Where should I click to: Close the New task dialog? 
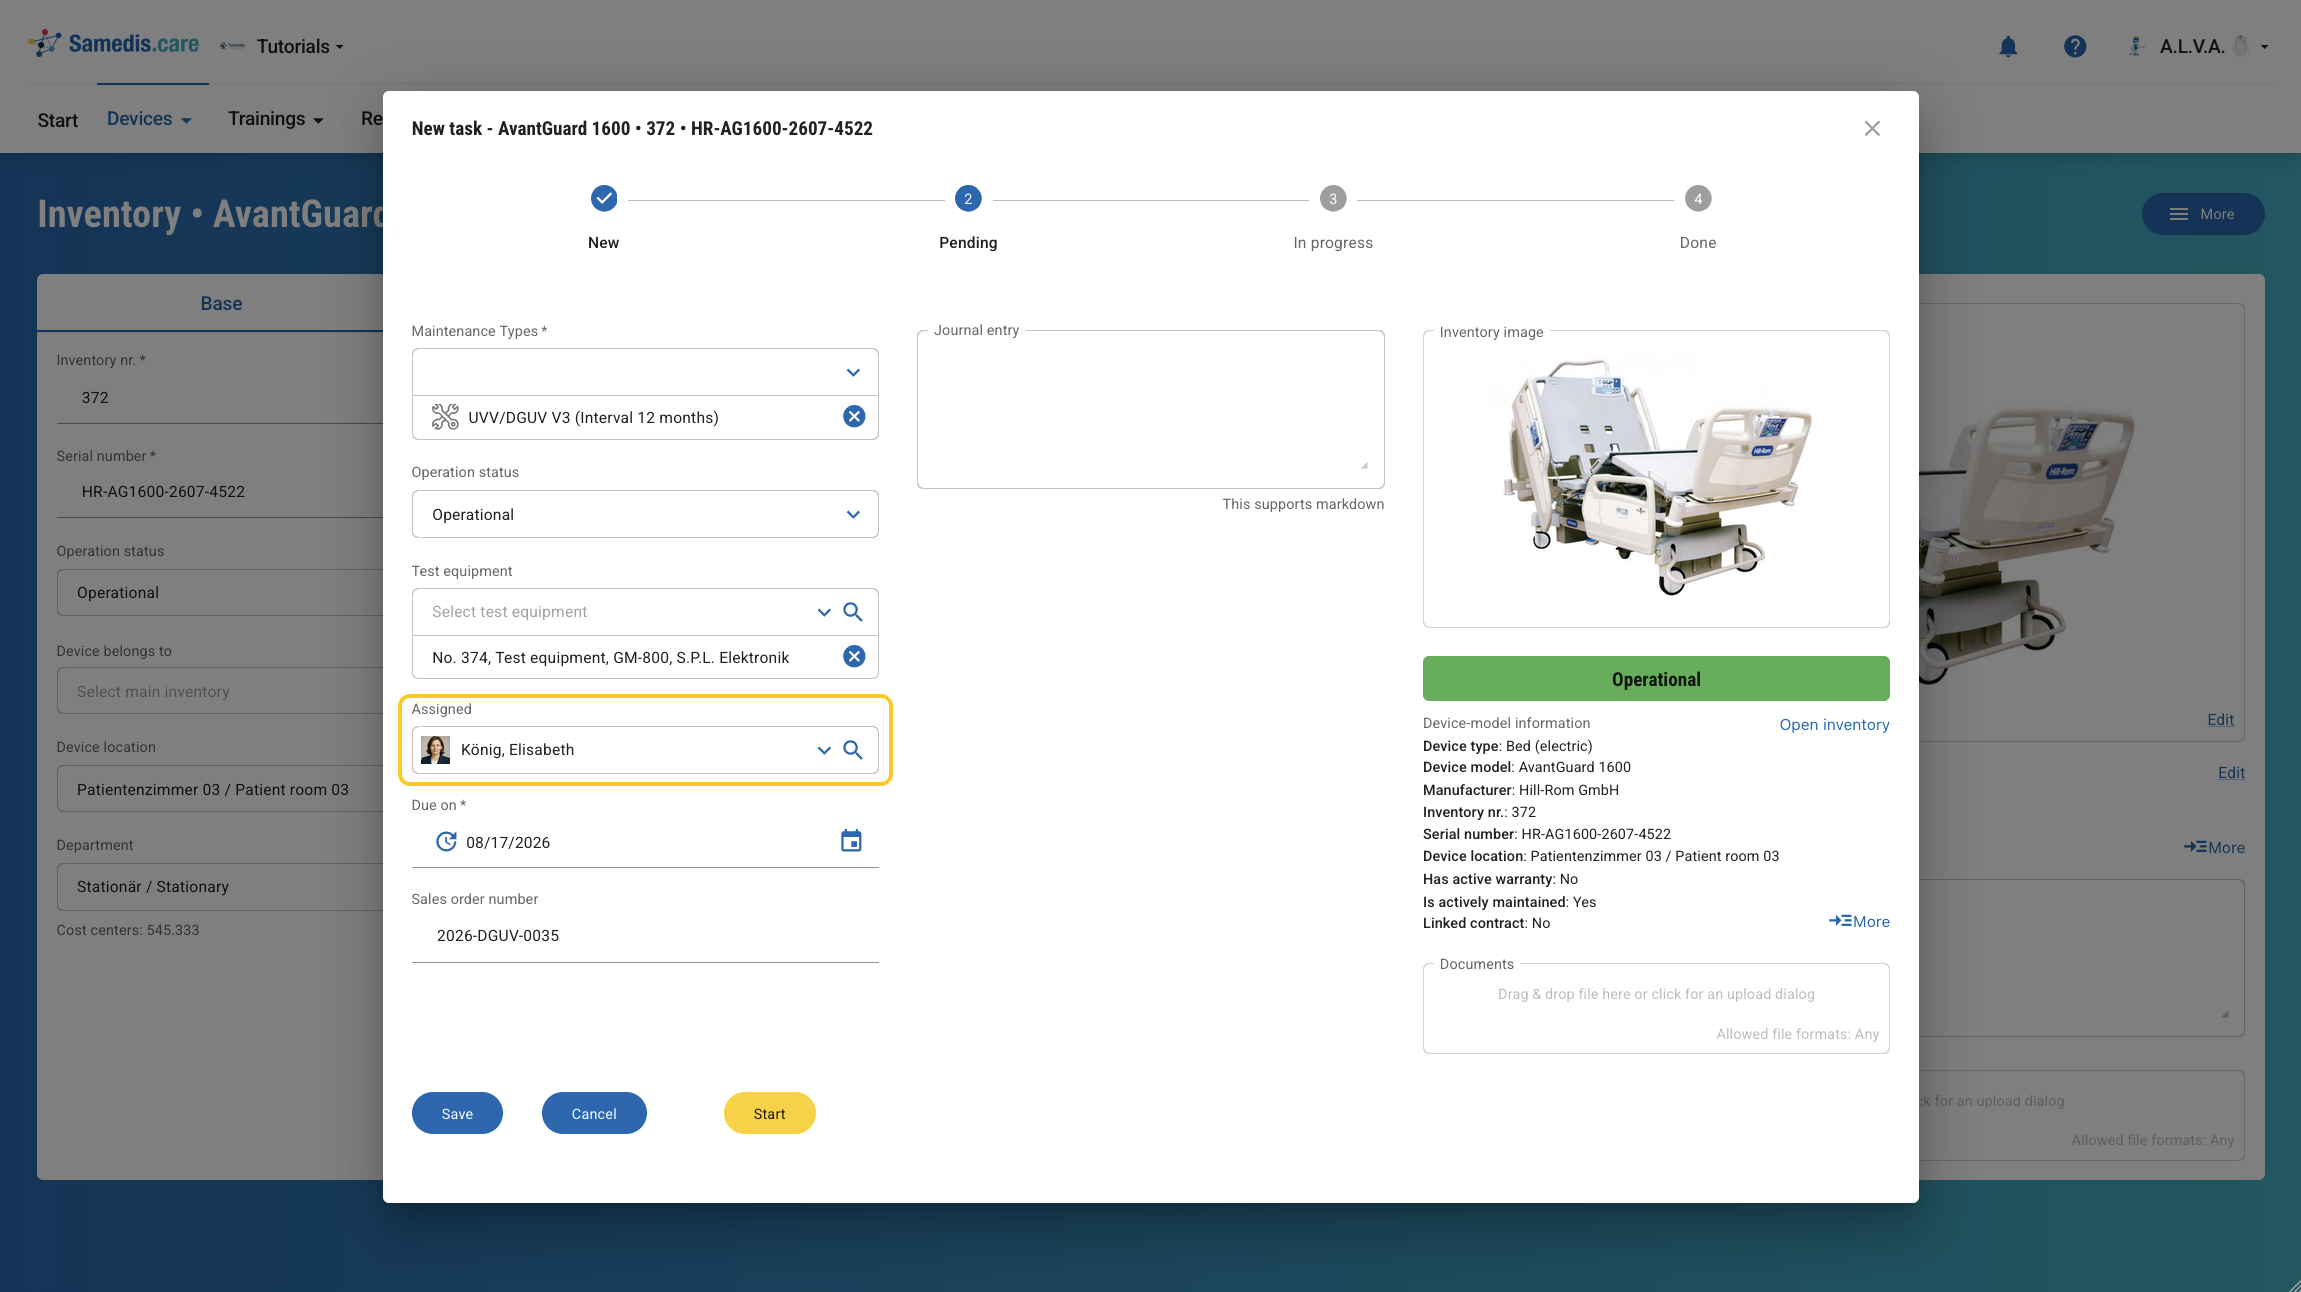point(1872,128)
